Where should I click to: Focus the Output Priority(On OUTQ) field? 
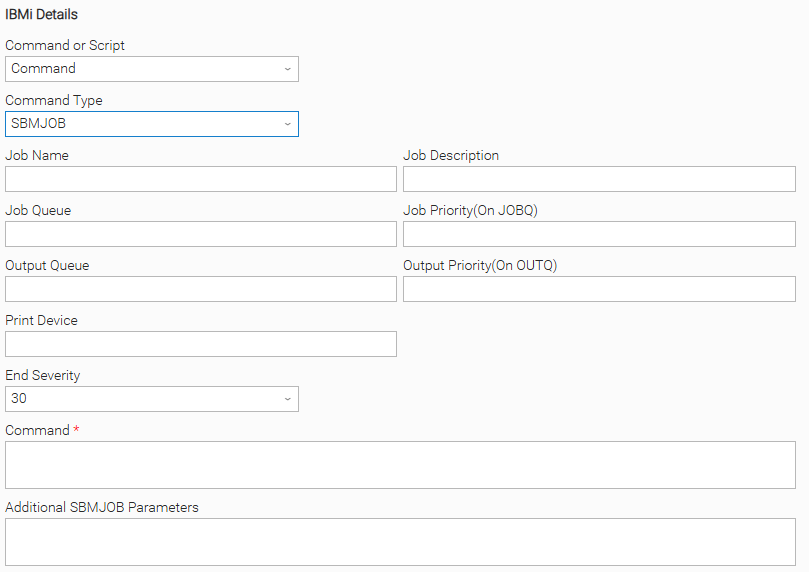coord(599,289)
